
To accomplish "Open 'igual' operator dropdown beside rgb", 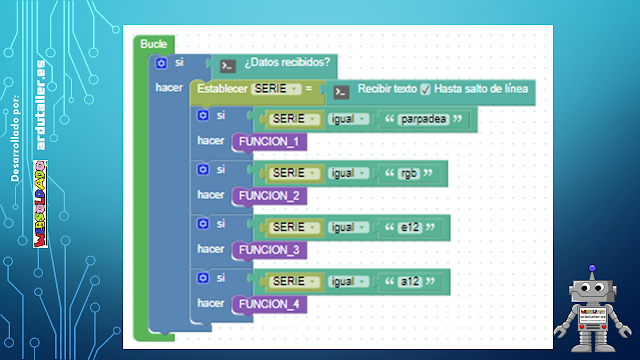I will click(x=348, y=173).
